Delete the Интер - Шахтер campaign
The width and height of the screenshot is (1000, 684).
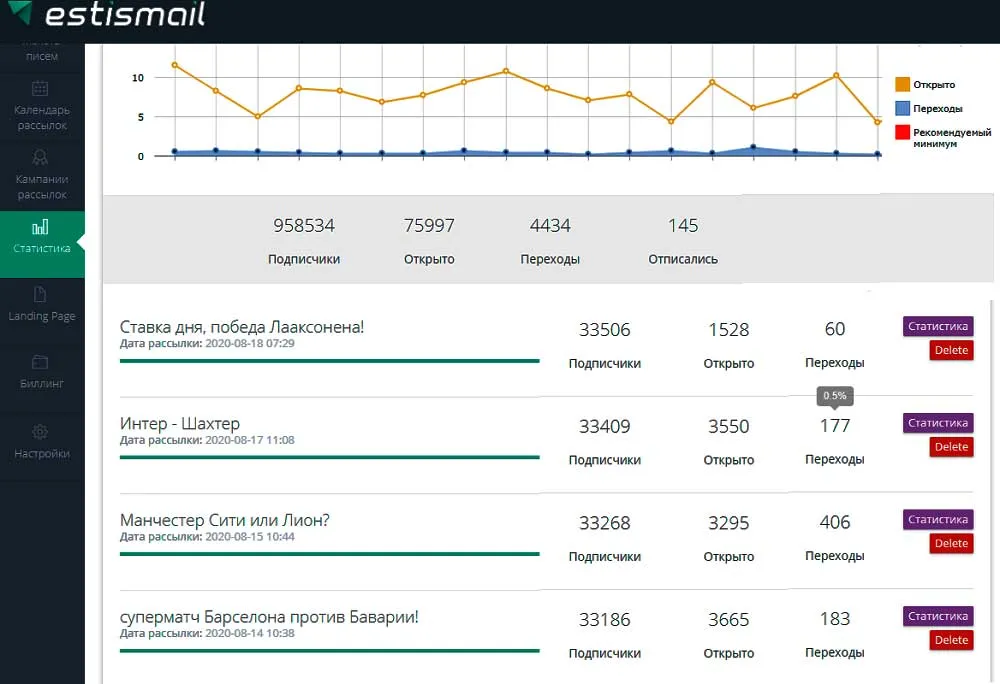pos(951,447)
